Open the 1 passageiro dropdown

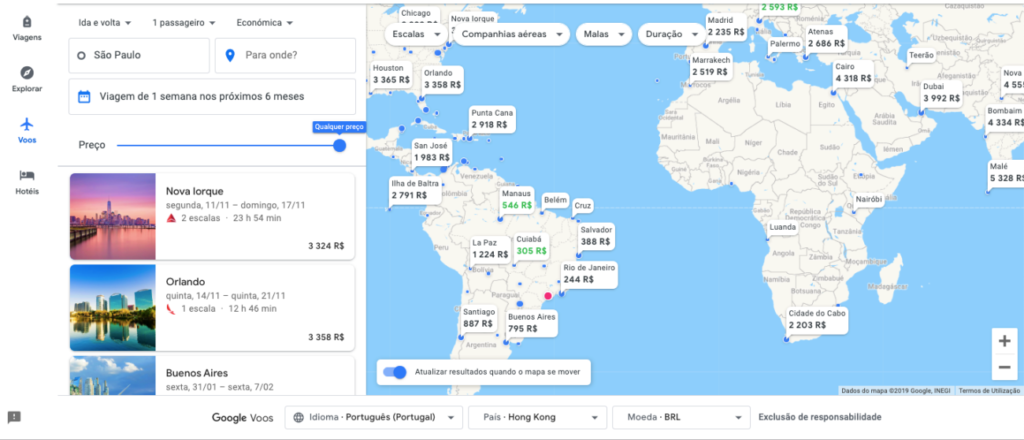[x=184, y=22]
